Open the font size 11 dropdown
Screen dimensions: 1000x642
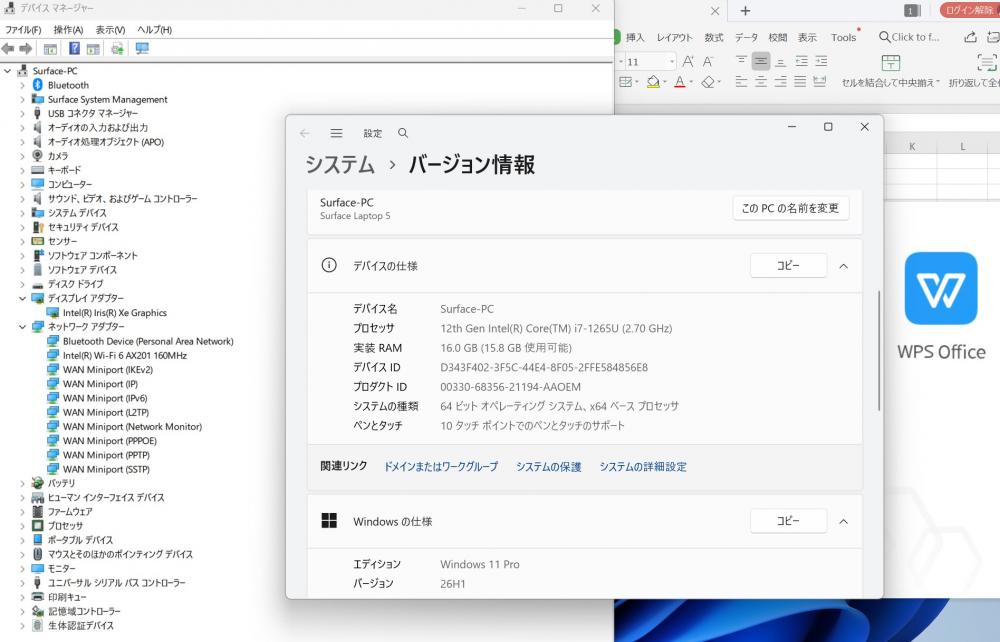(672, 62)
